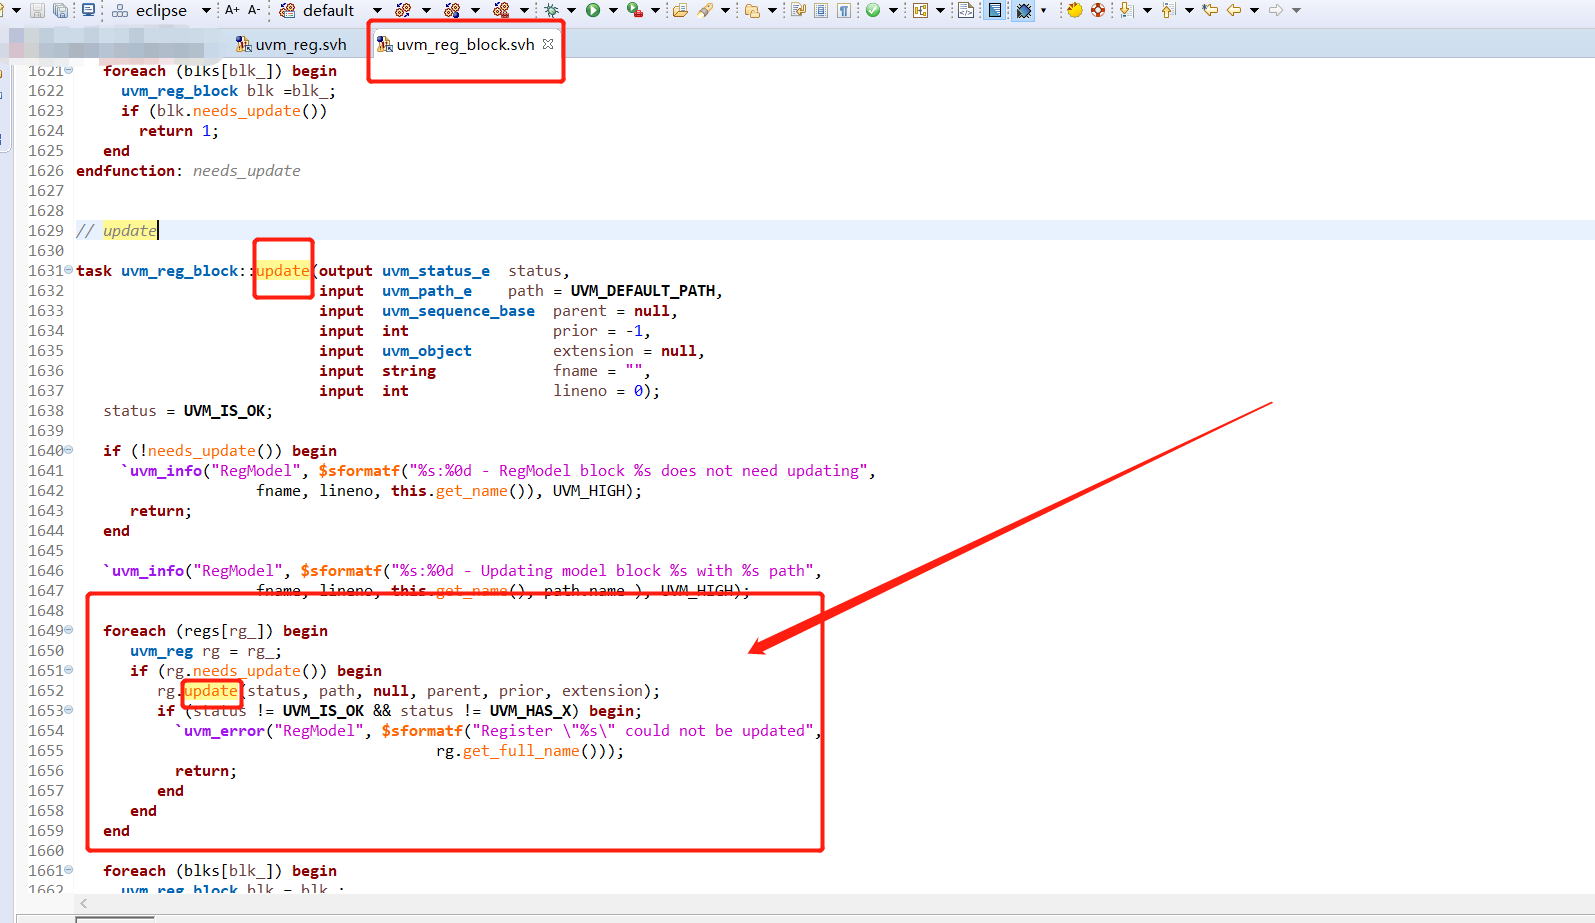The width and height of the screenshot is (1595, 923).
Task: Click the back-arrow page icon after the new folder dropdown
Action: [x=797, y=10]
